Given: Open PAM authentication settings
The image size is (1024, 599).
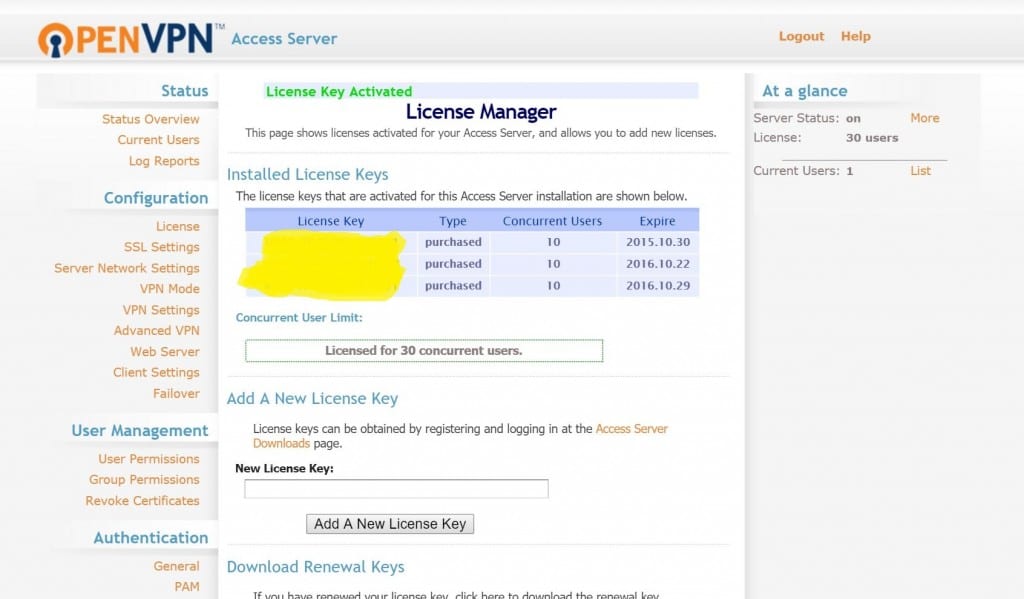Looking at the screenshot, I should click(x=187, y=586).
